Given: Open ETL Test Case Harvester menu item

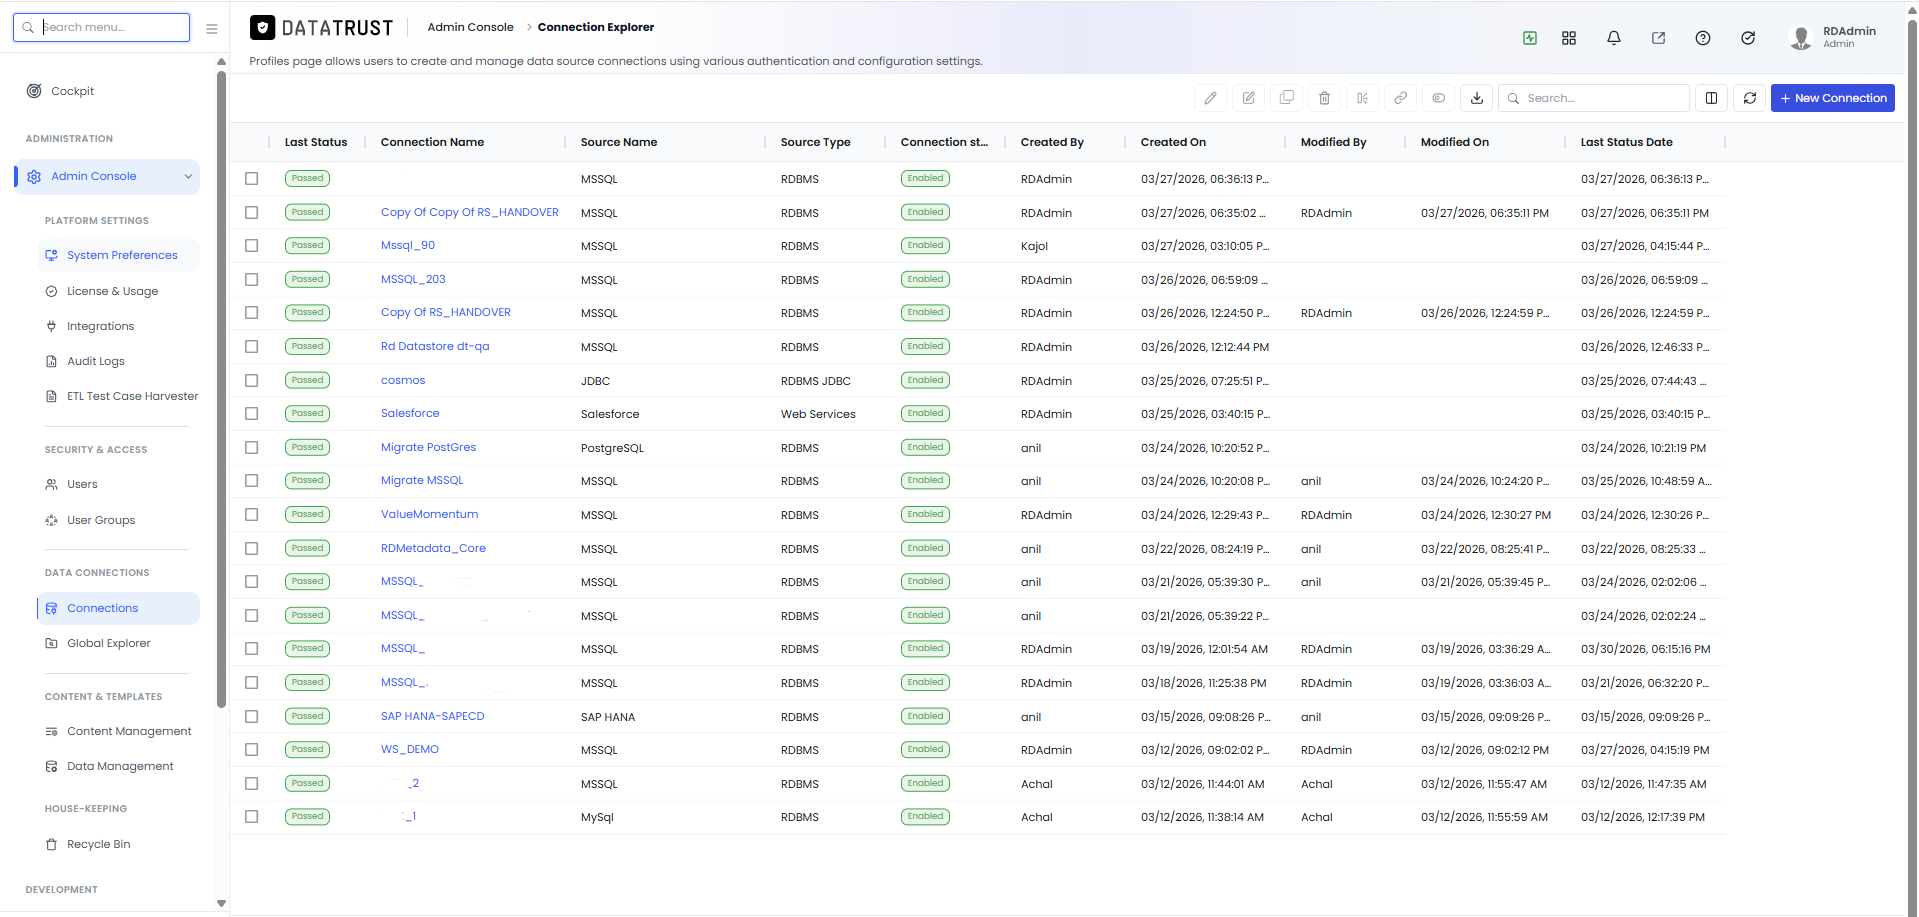Looking at the screenshot, I should pos(119,396).
